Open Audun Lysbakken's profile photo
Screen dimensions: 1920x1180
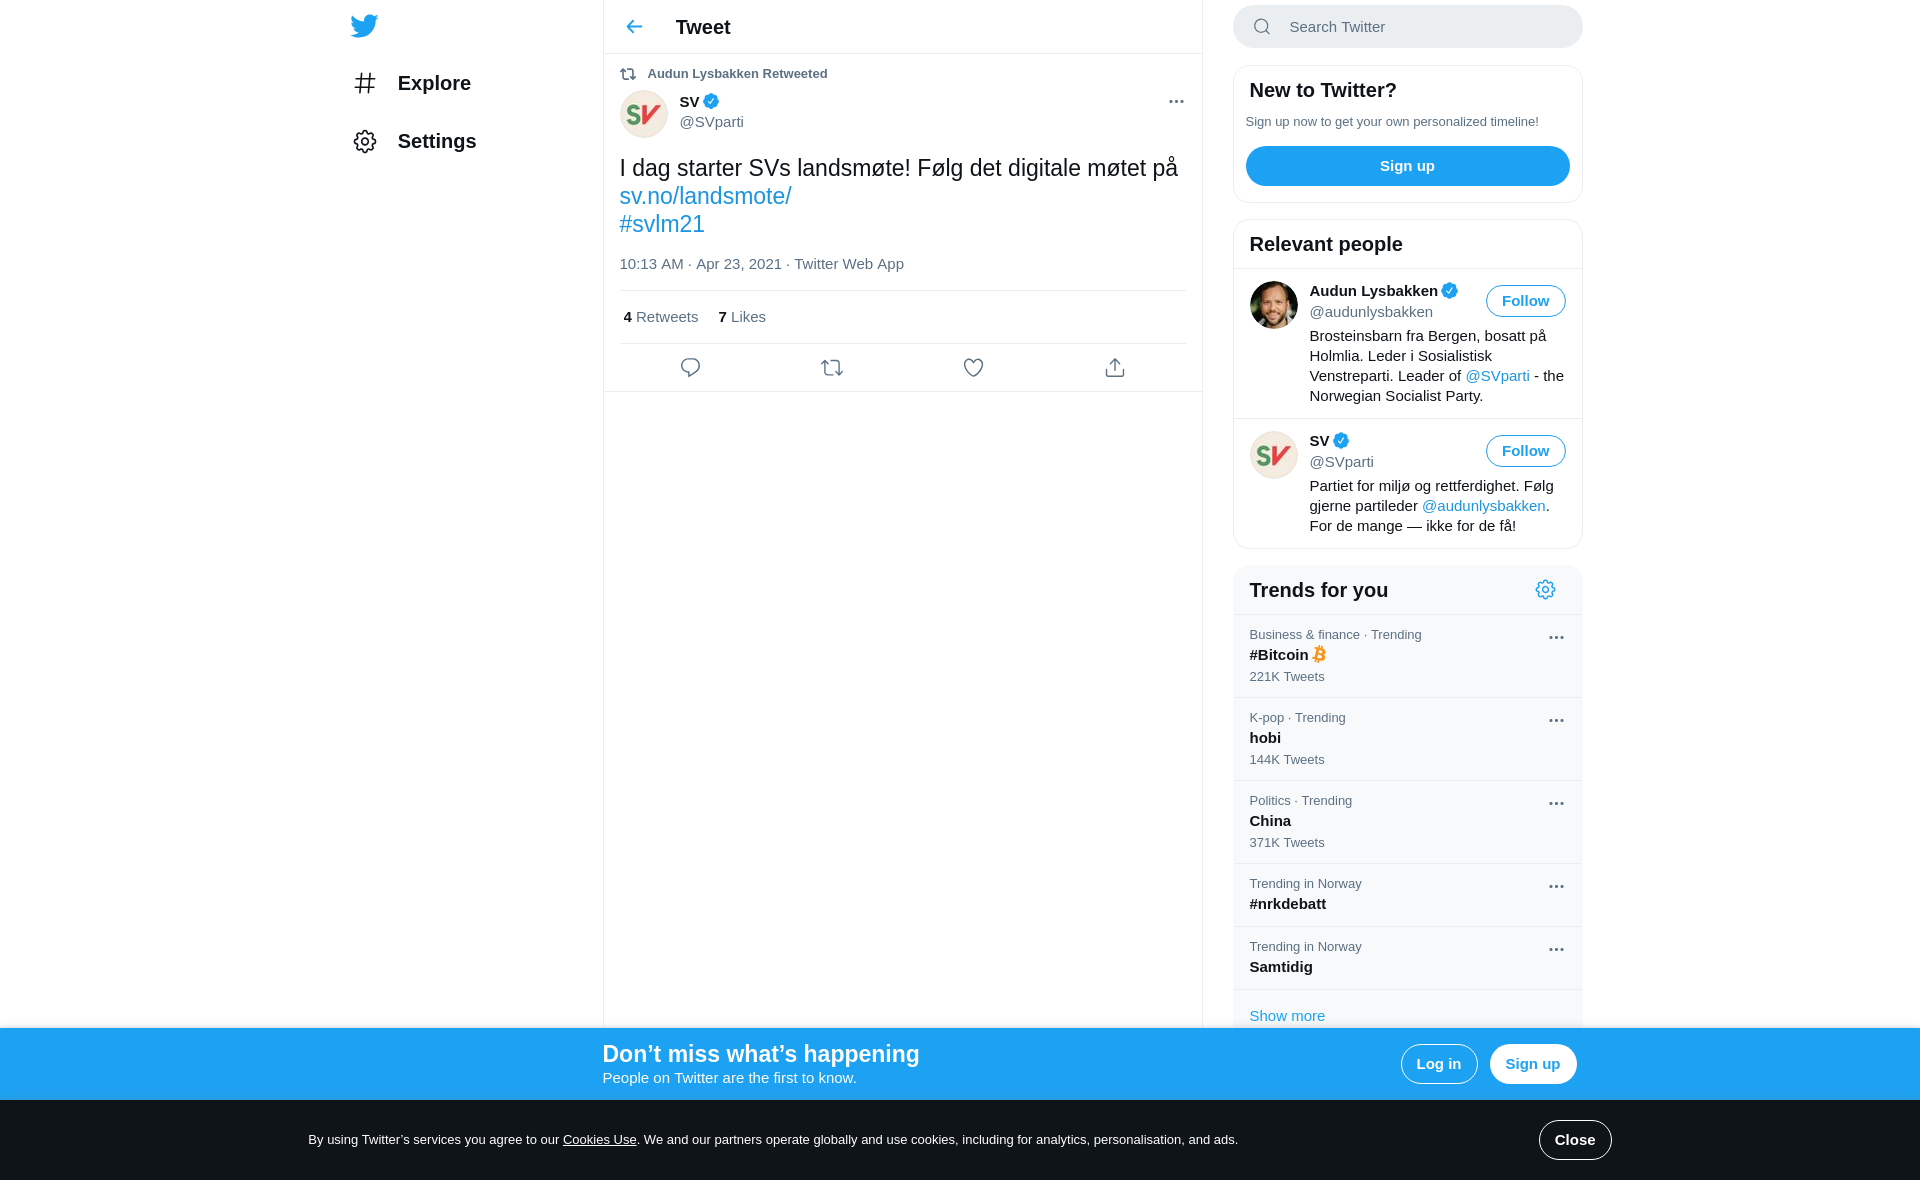coord(1274,305)
